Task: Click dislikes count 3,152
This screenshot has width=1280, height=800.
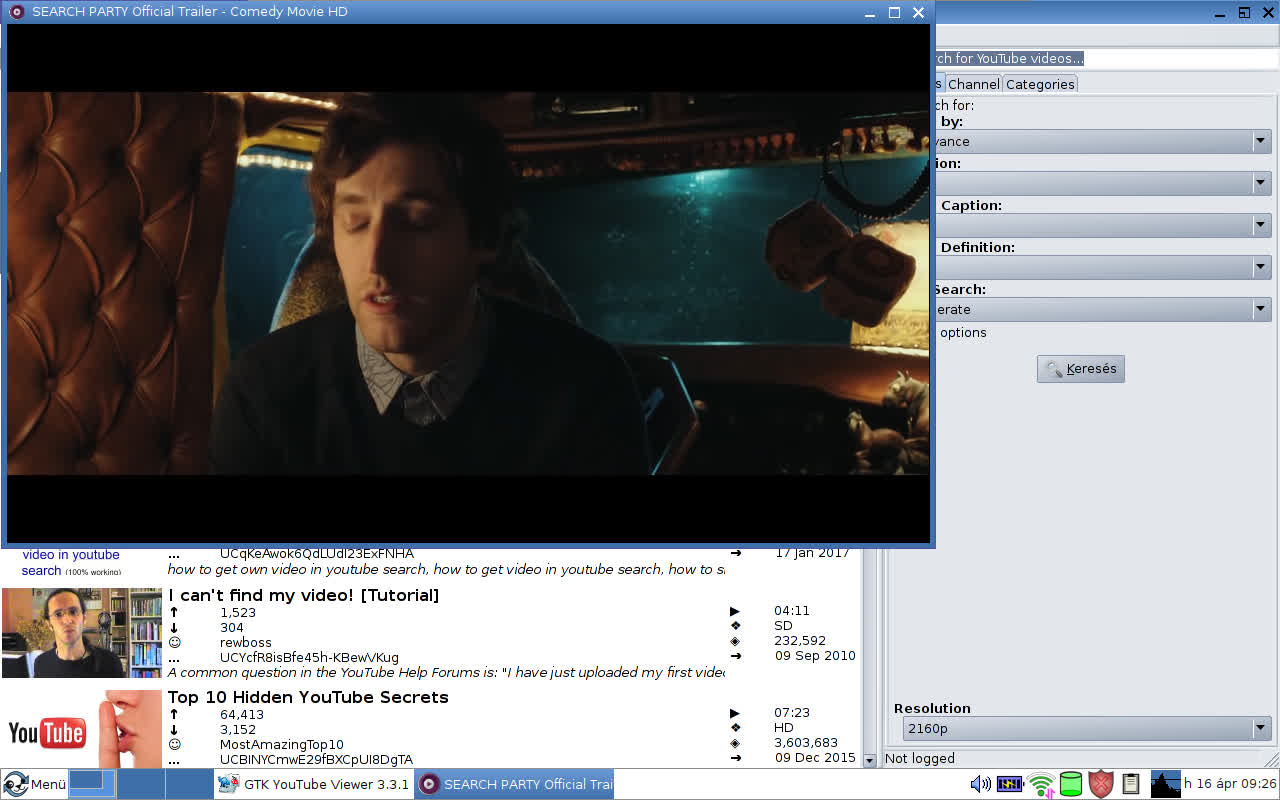Action: pos(238,729)
